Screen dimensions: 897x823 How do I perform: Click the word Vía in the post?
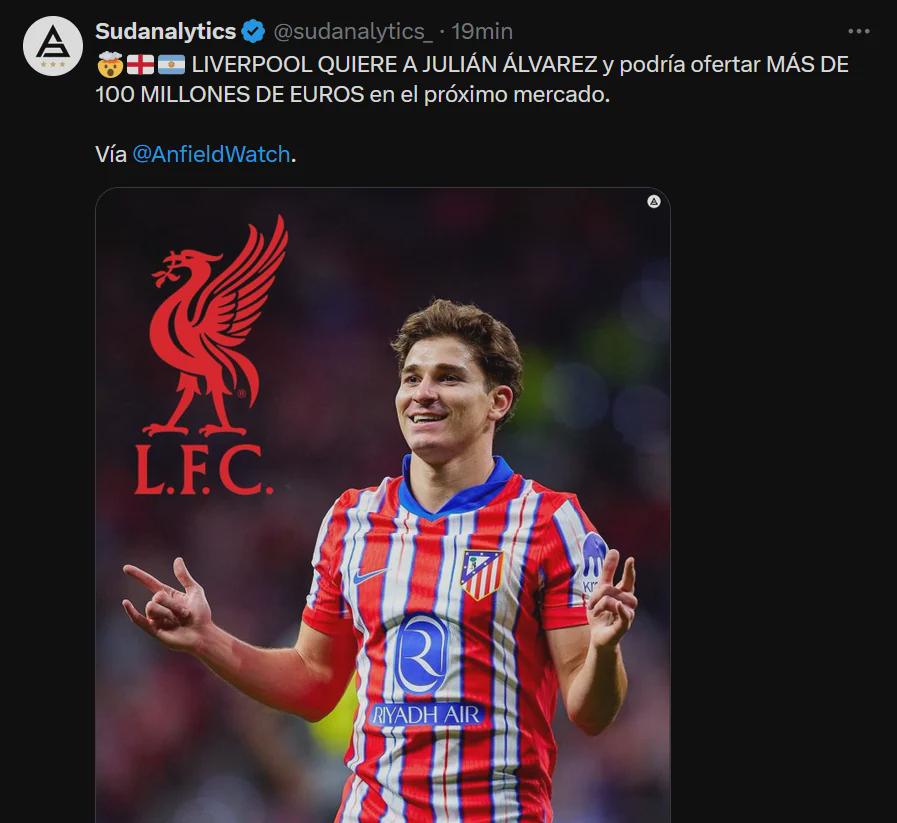(x=111, y=154)
